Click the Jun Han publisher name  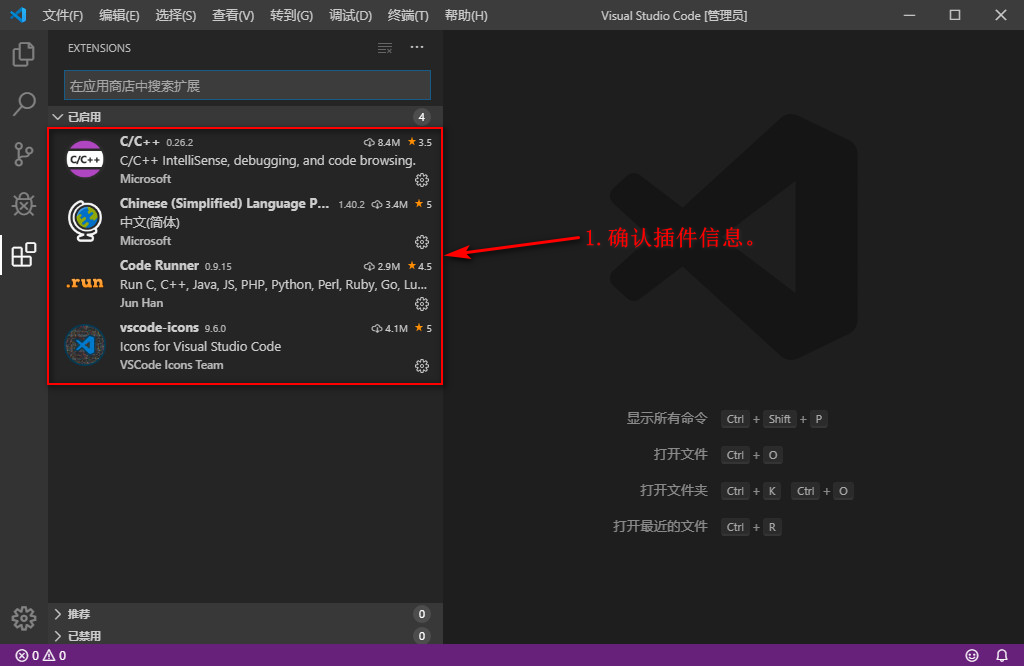(x=142, y=303)
